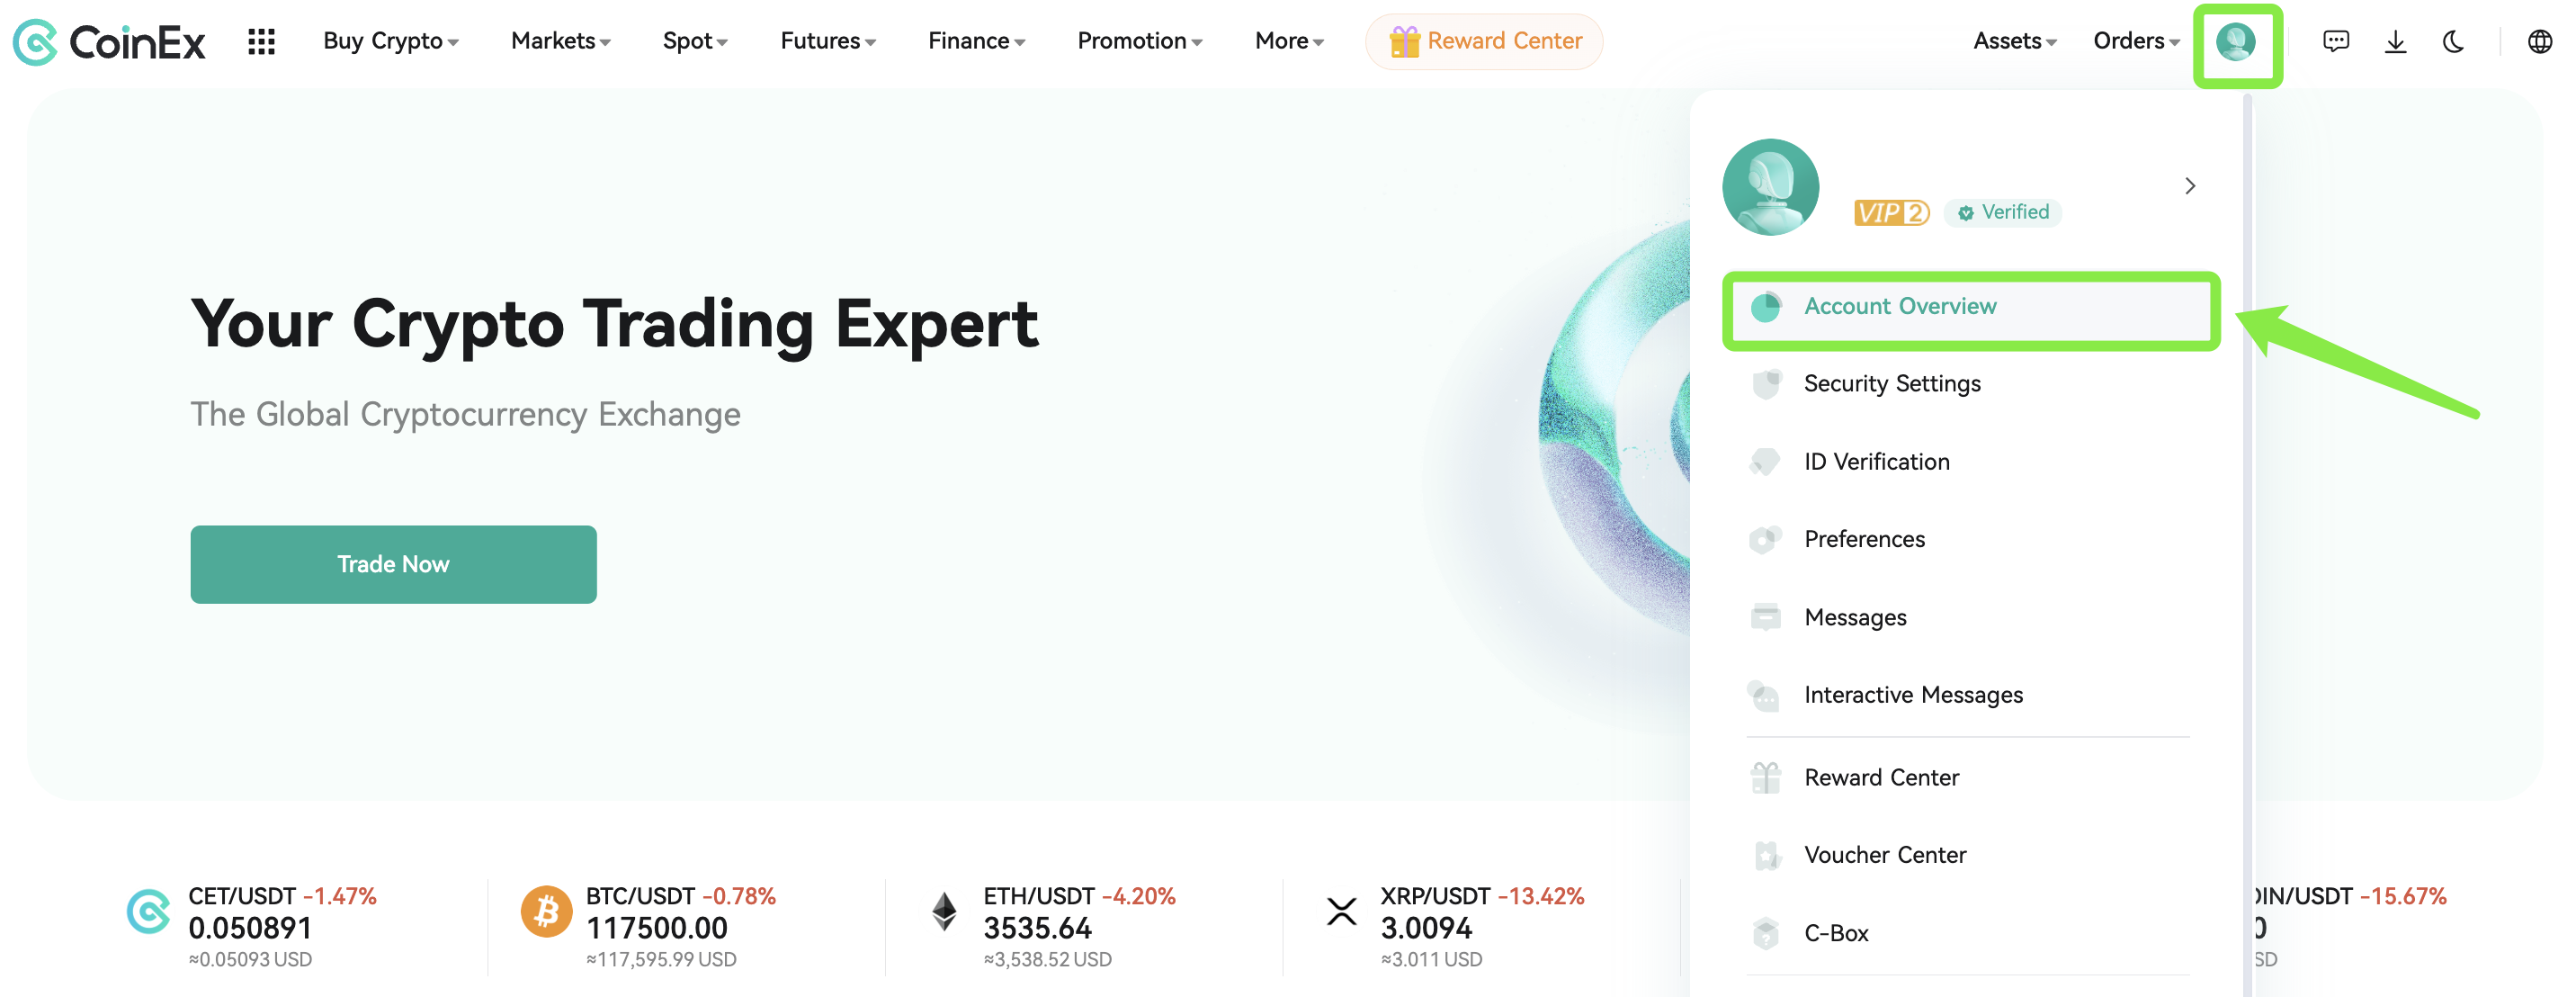Toggle dark mode with the moon icon
This screenshot has width=2576, height=997.
point(2453,41)
